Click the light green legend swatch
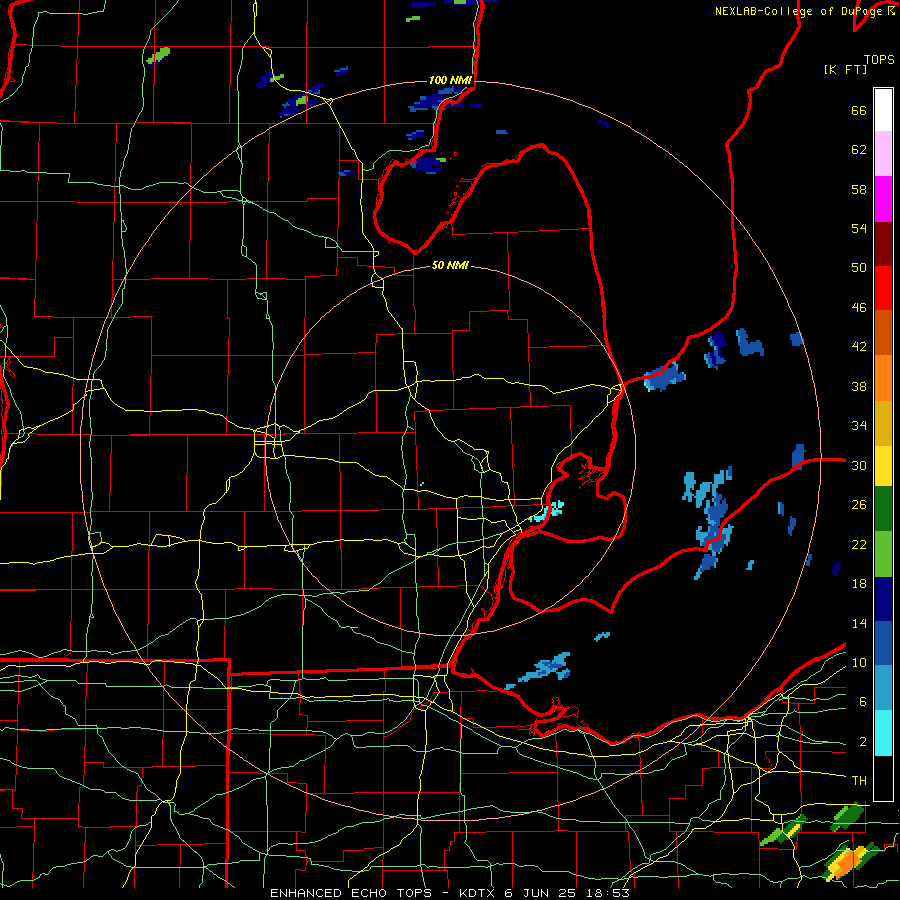Viewport: 900px width, 900px height. coord(883,554)
